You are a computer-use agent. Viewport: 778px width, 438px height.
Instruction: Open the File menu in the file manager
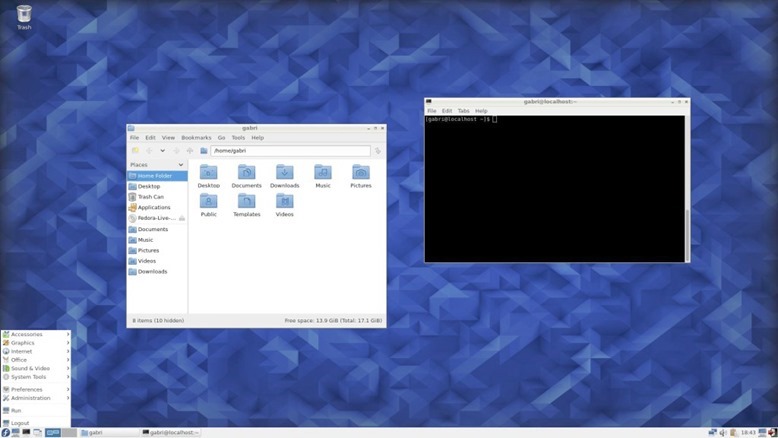click(134, 137)
